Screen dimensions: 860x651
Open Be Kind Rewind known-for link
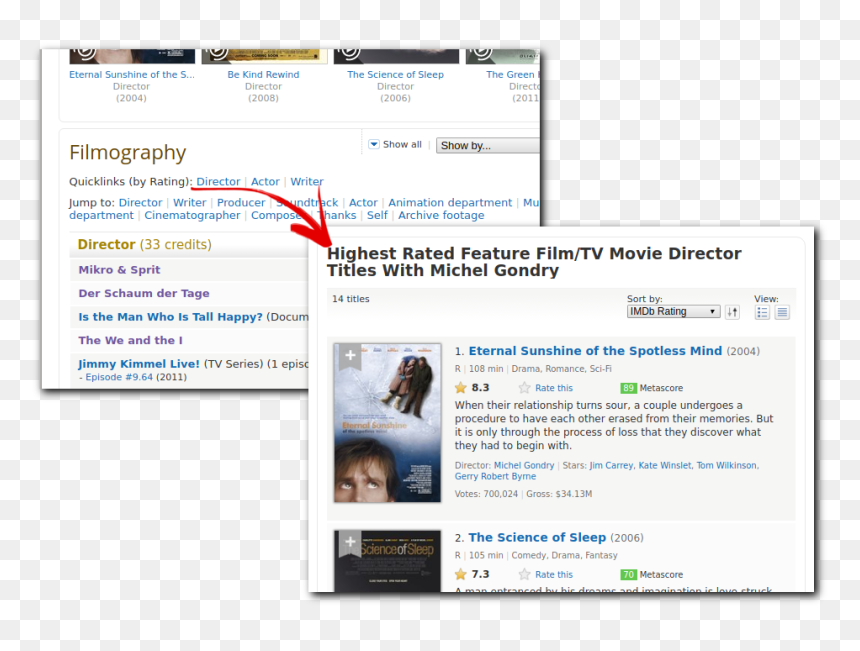tap(263, 75)
